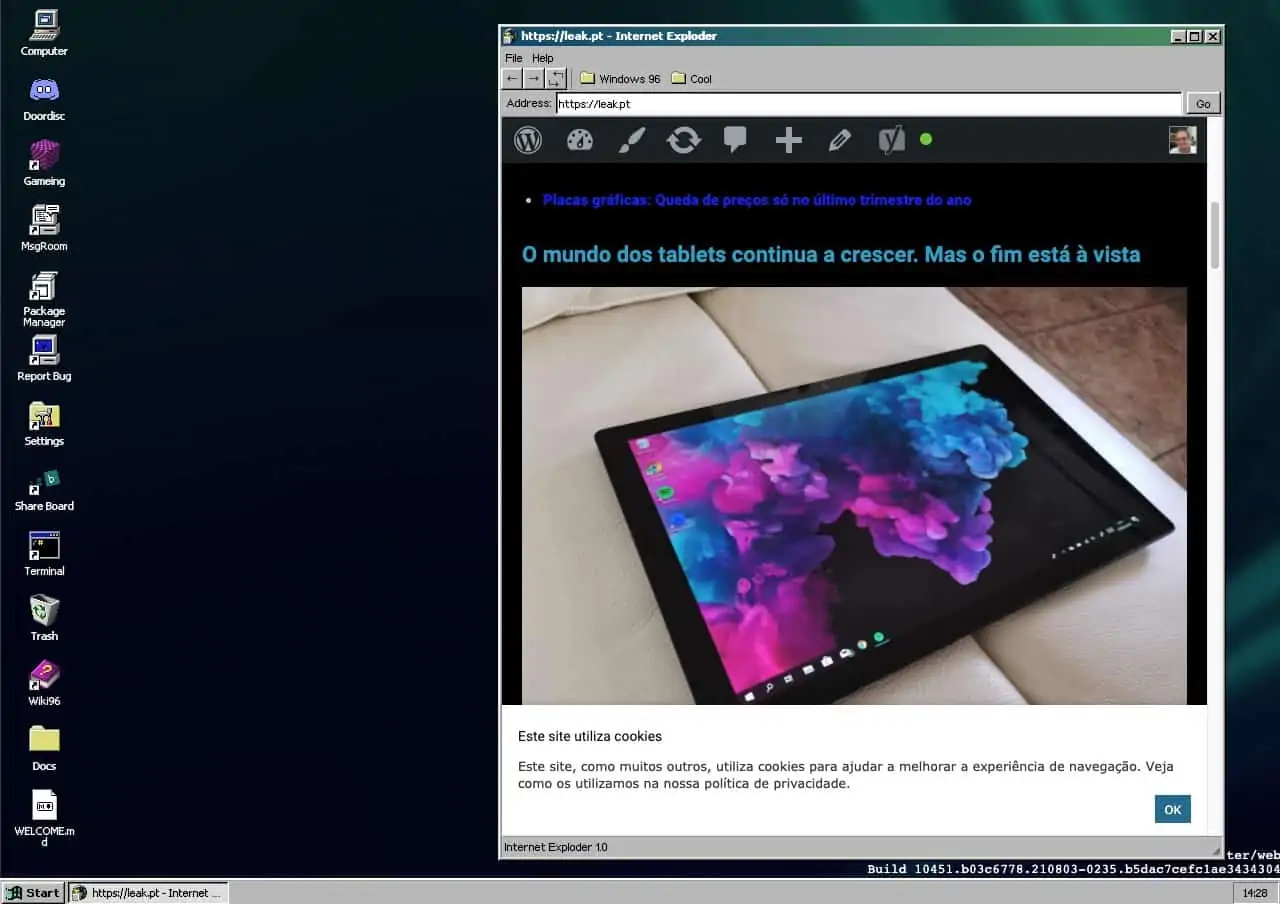The image size is (1280, 904).
Task: Open the comments speech bubble icon
Action: click(x=735, y=140)
